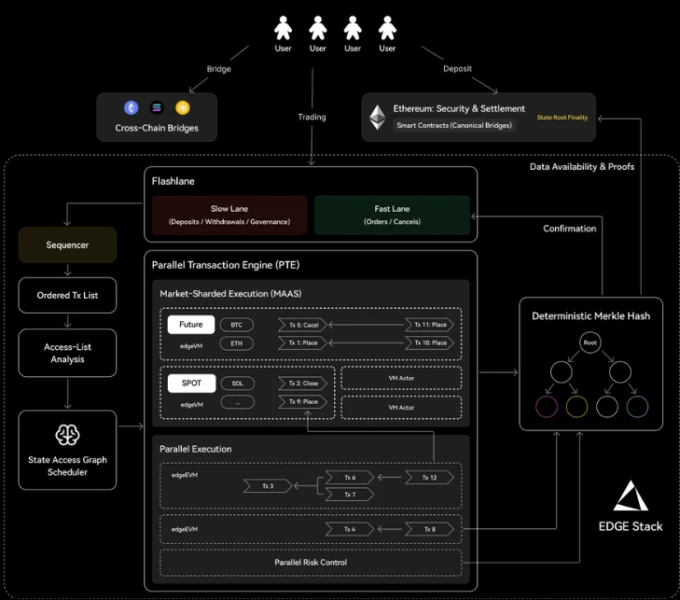Image resolution: width=680 pixels, height=600 pixels.
Task: Click the State Root Finality text
Action: click(562, 117)
